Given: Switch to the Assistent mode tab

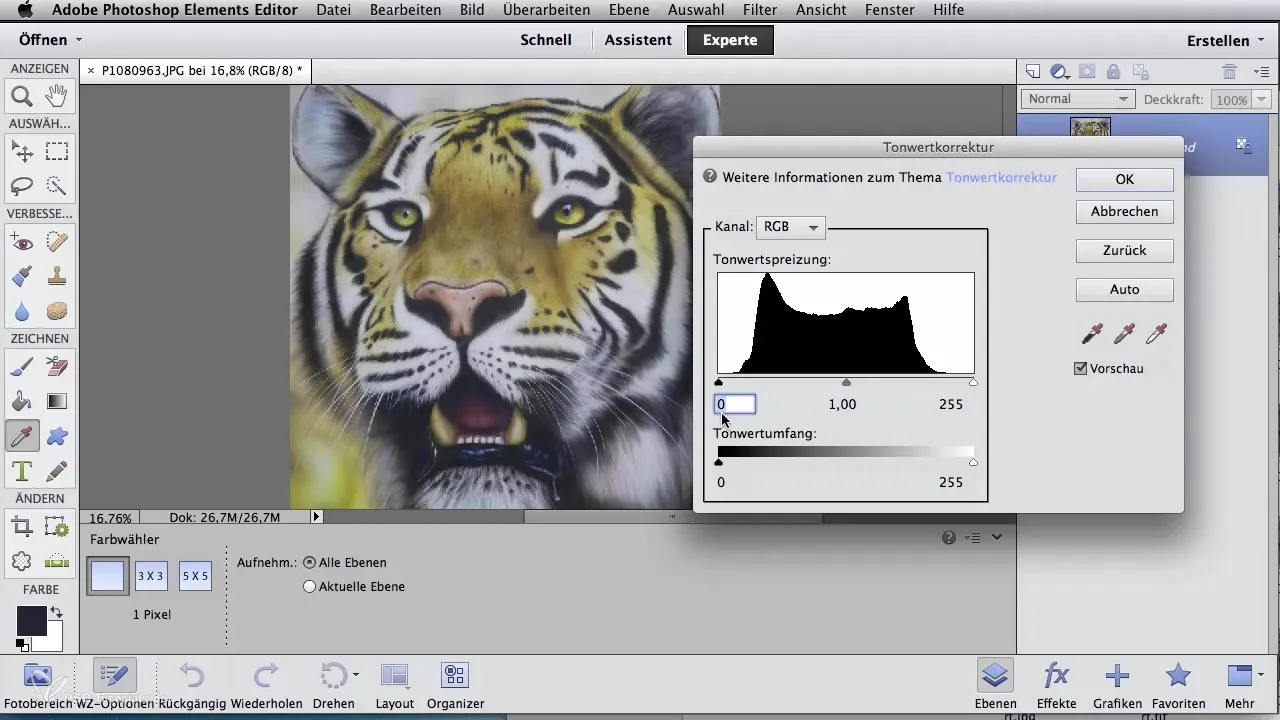Looking at the screenshot, I should point(638,40).
